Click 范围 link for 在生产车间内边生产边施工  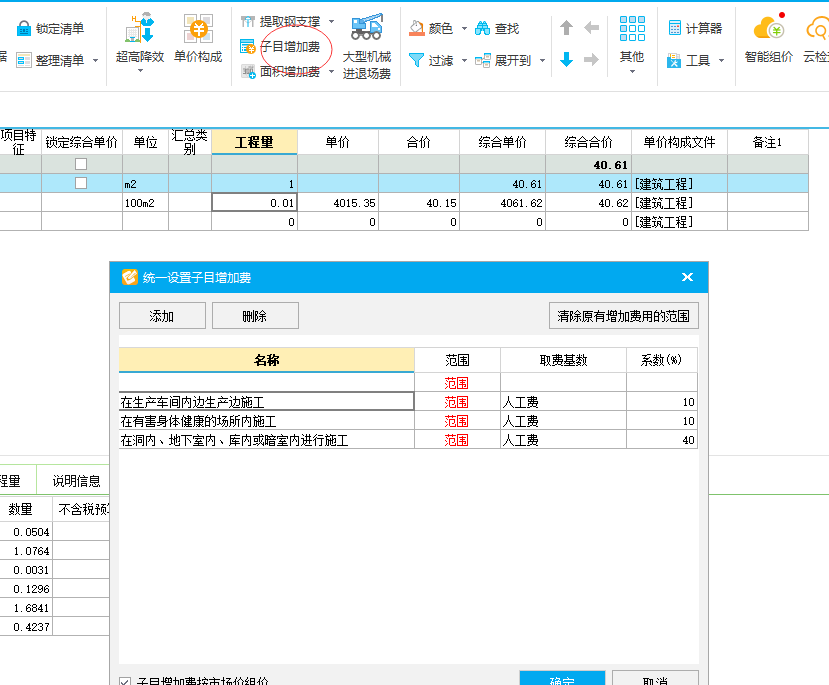(457, 402)
